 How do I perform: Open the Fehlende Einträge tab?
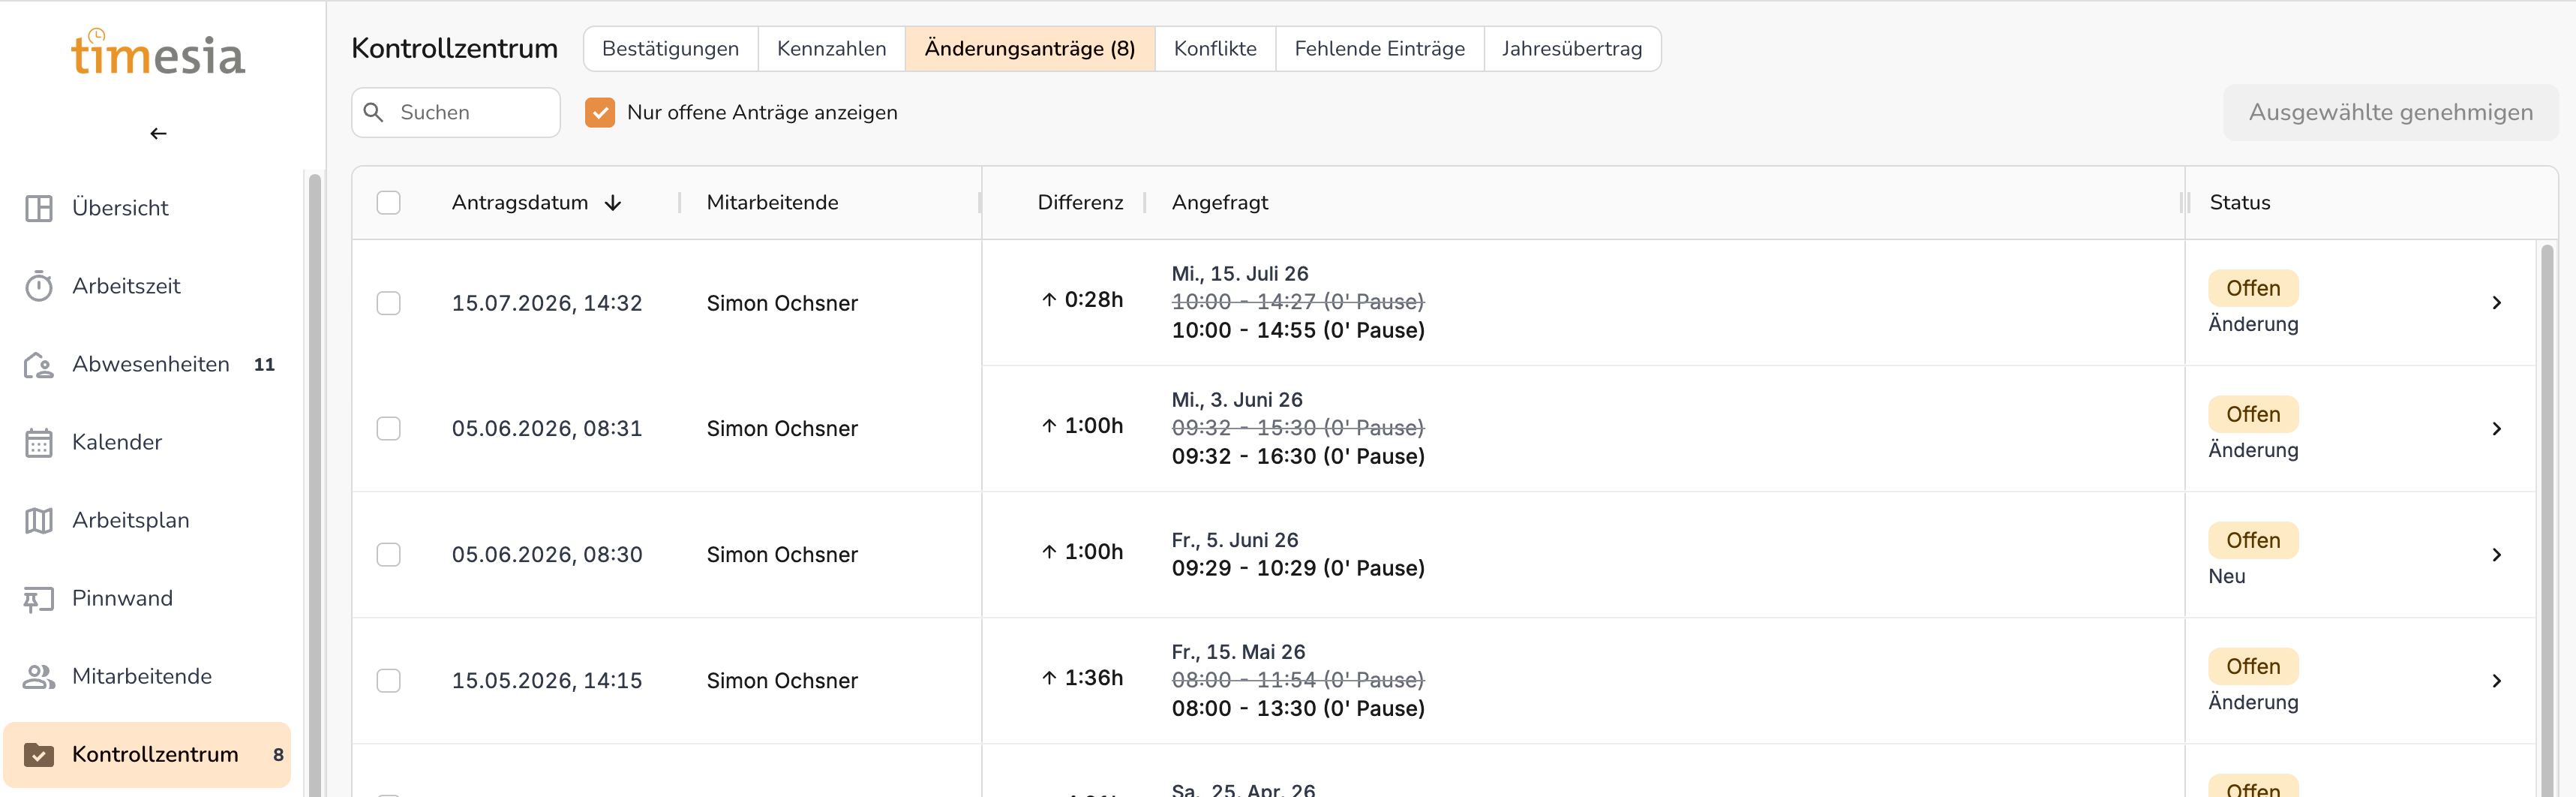click(x=1379, y=49)
